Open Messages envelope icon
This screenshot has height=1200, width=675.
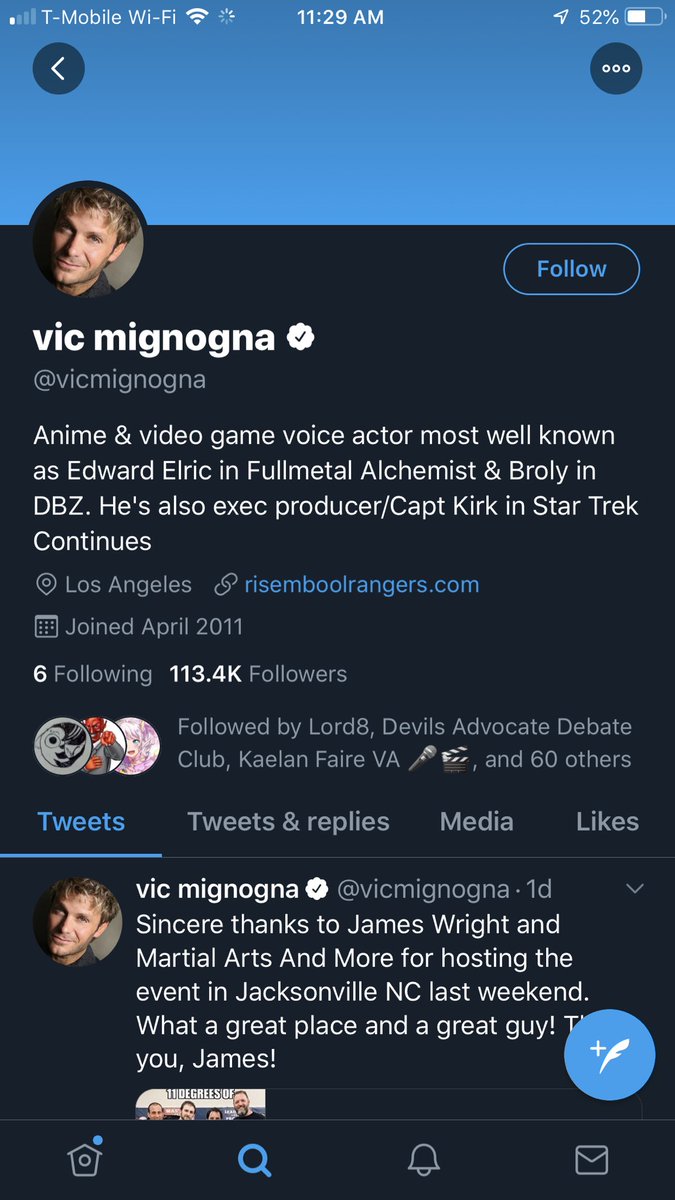[x=591, y=1159]
